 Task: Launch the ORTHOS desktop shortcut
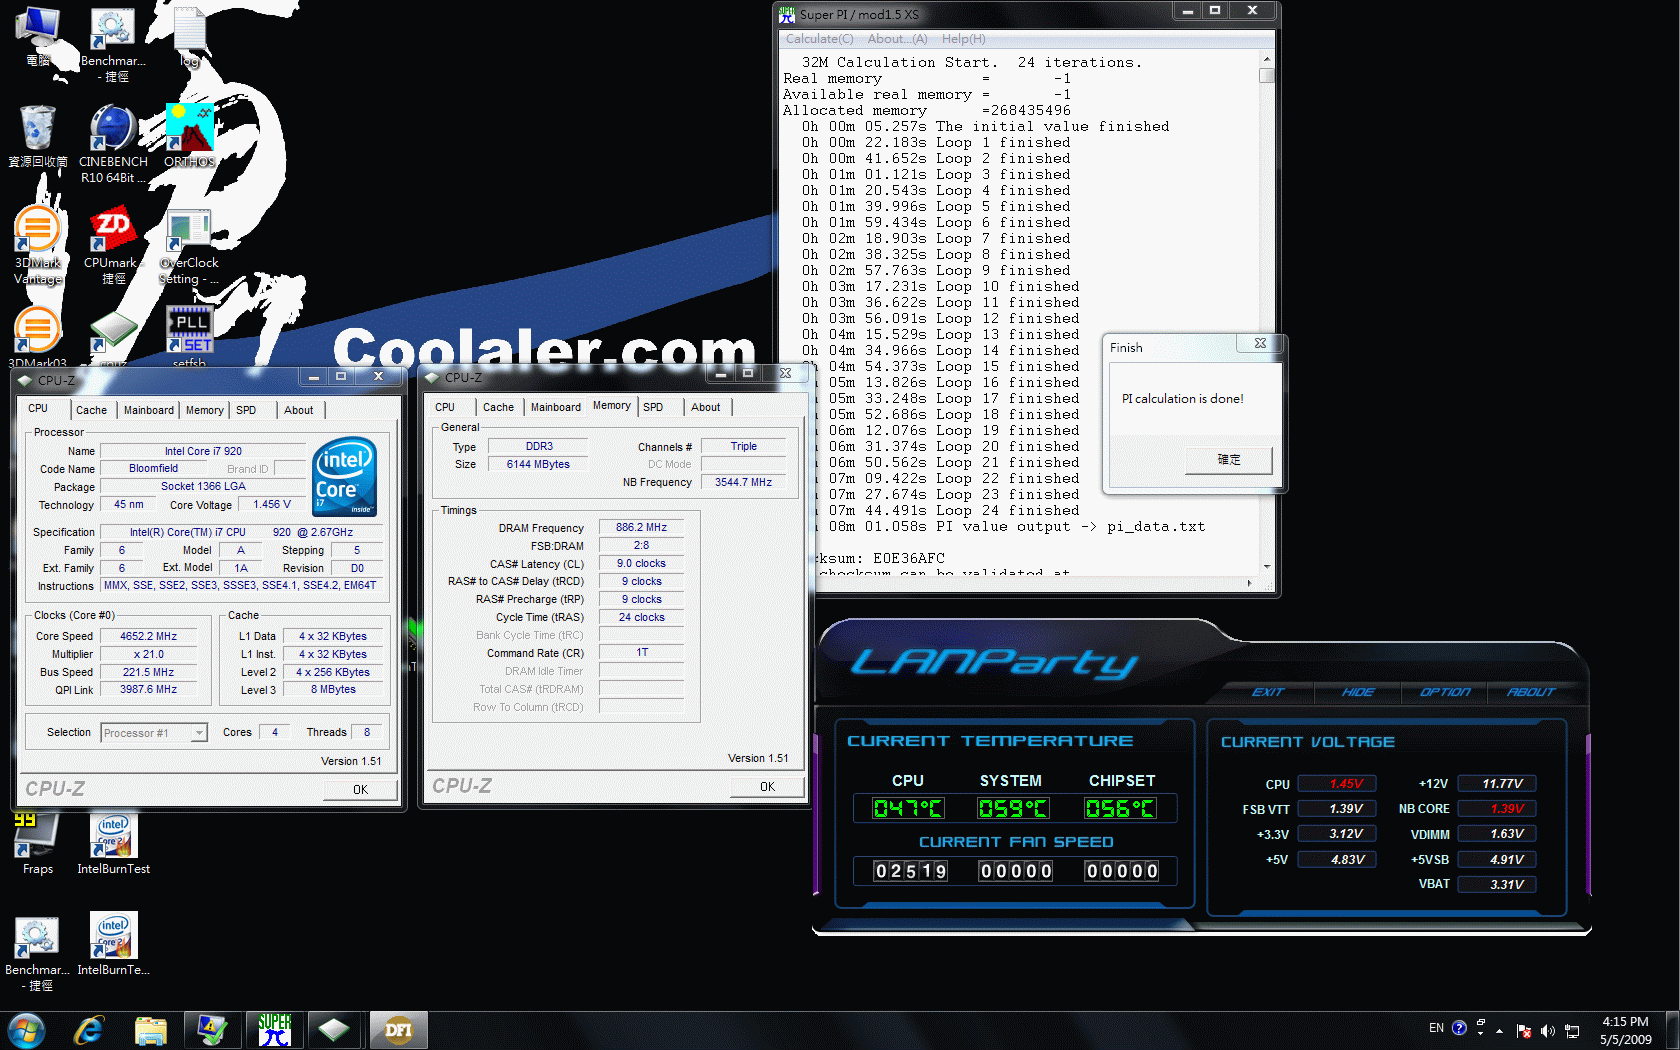pos(189,136)
